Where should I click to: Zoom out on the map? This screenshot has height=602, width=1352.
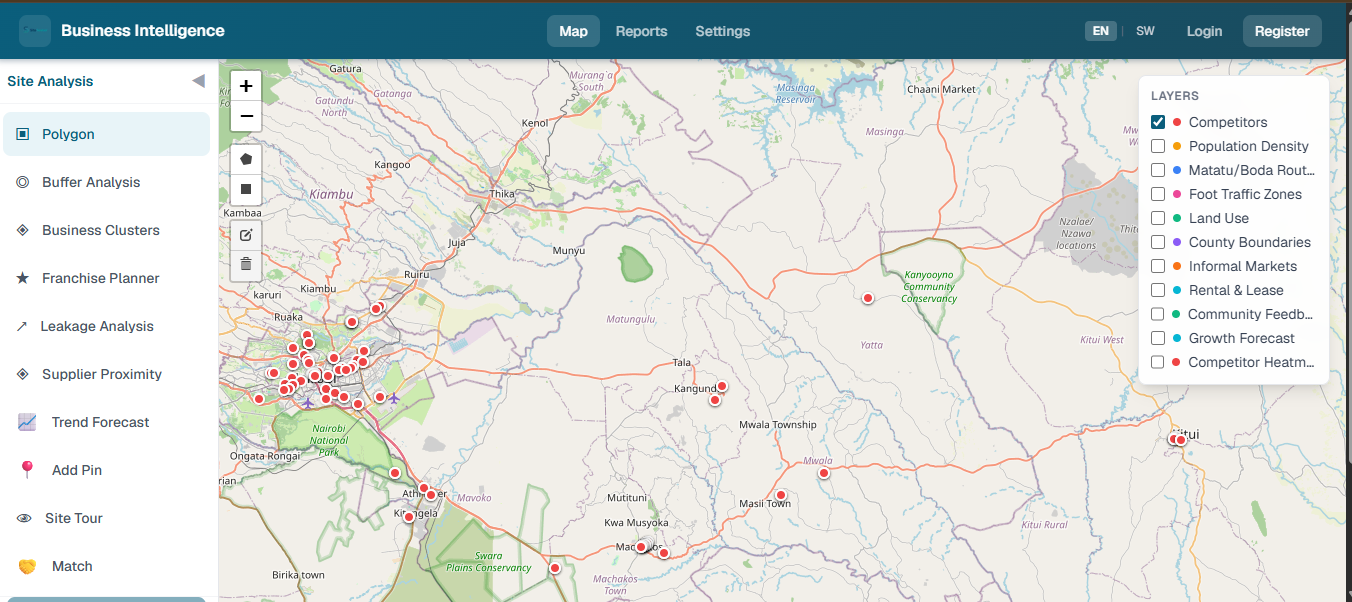click(x=246, y=116)
